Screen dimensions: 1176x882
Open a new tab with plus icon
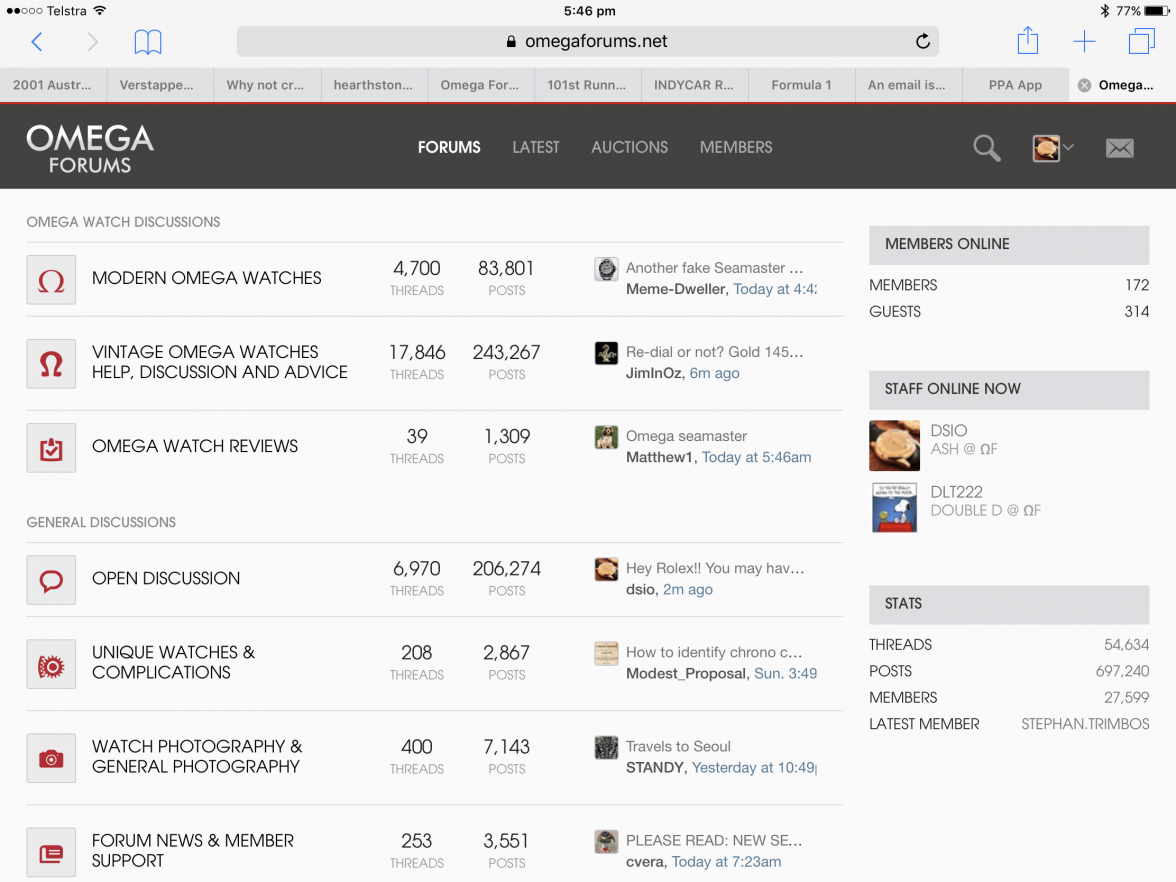[x=1084, y=41]
